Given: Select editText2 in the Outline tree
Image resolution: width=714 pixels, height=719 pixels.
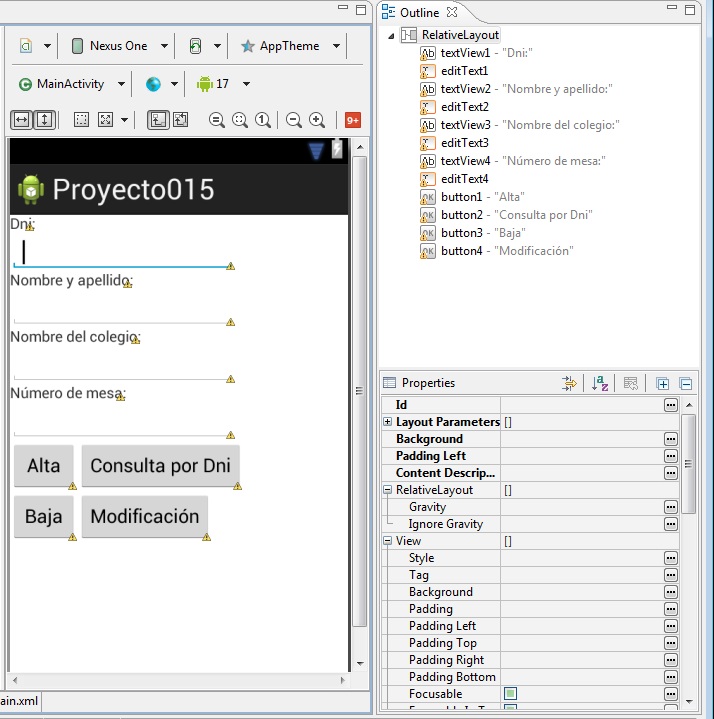Looking at the screenshot, I should click(454, 107).
